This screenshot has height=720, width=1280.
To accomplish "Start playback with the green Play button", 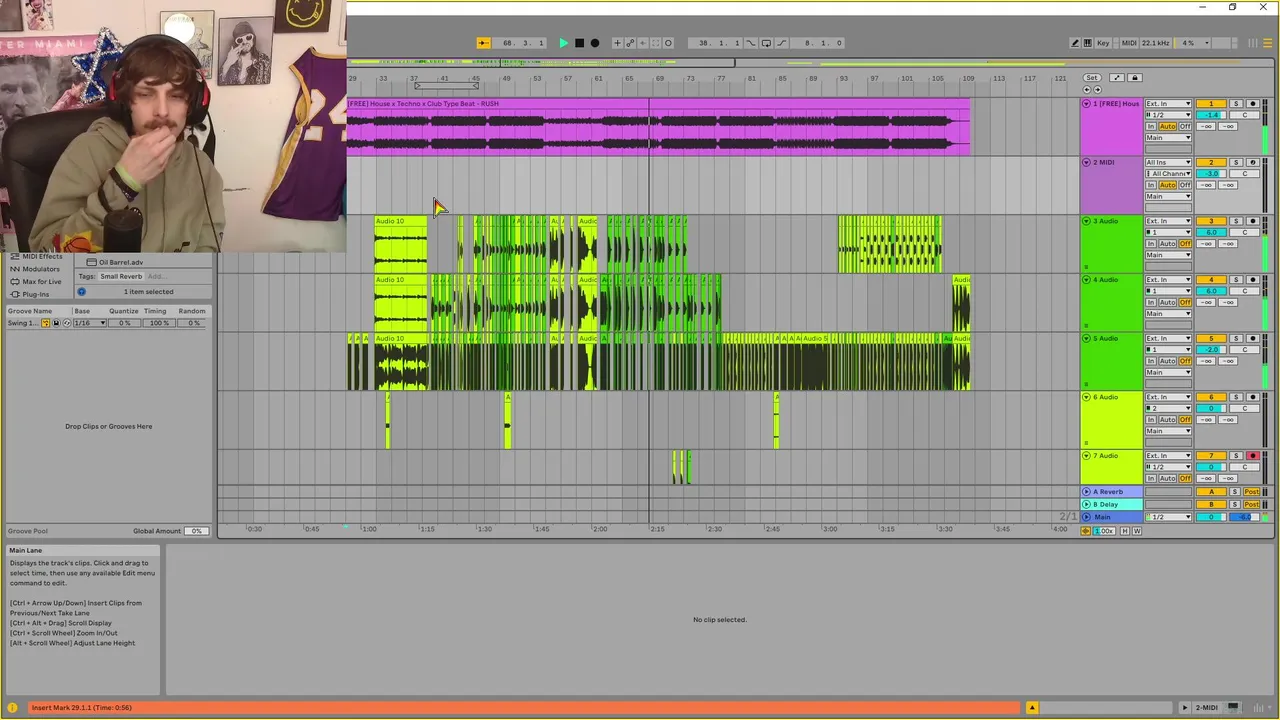I will pos(564,43).
